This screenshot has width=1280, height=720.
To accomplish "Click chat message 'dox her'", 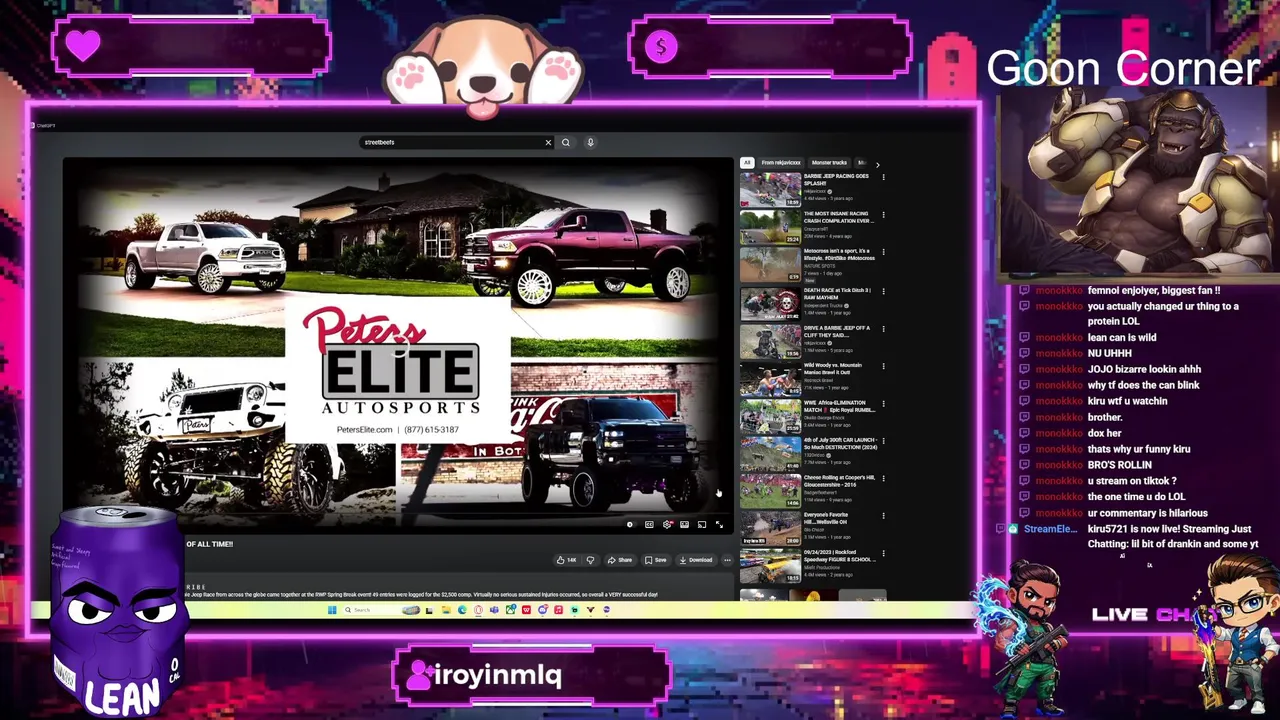I will (1105, 433).
